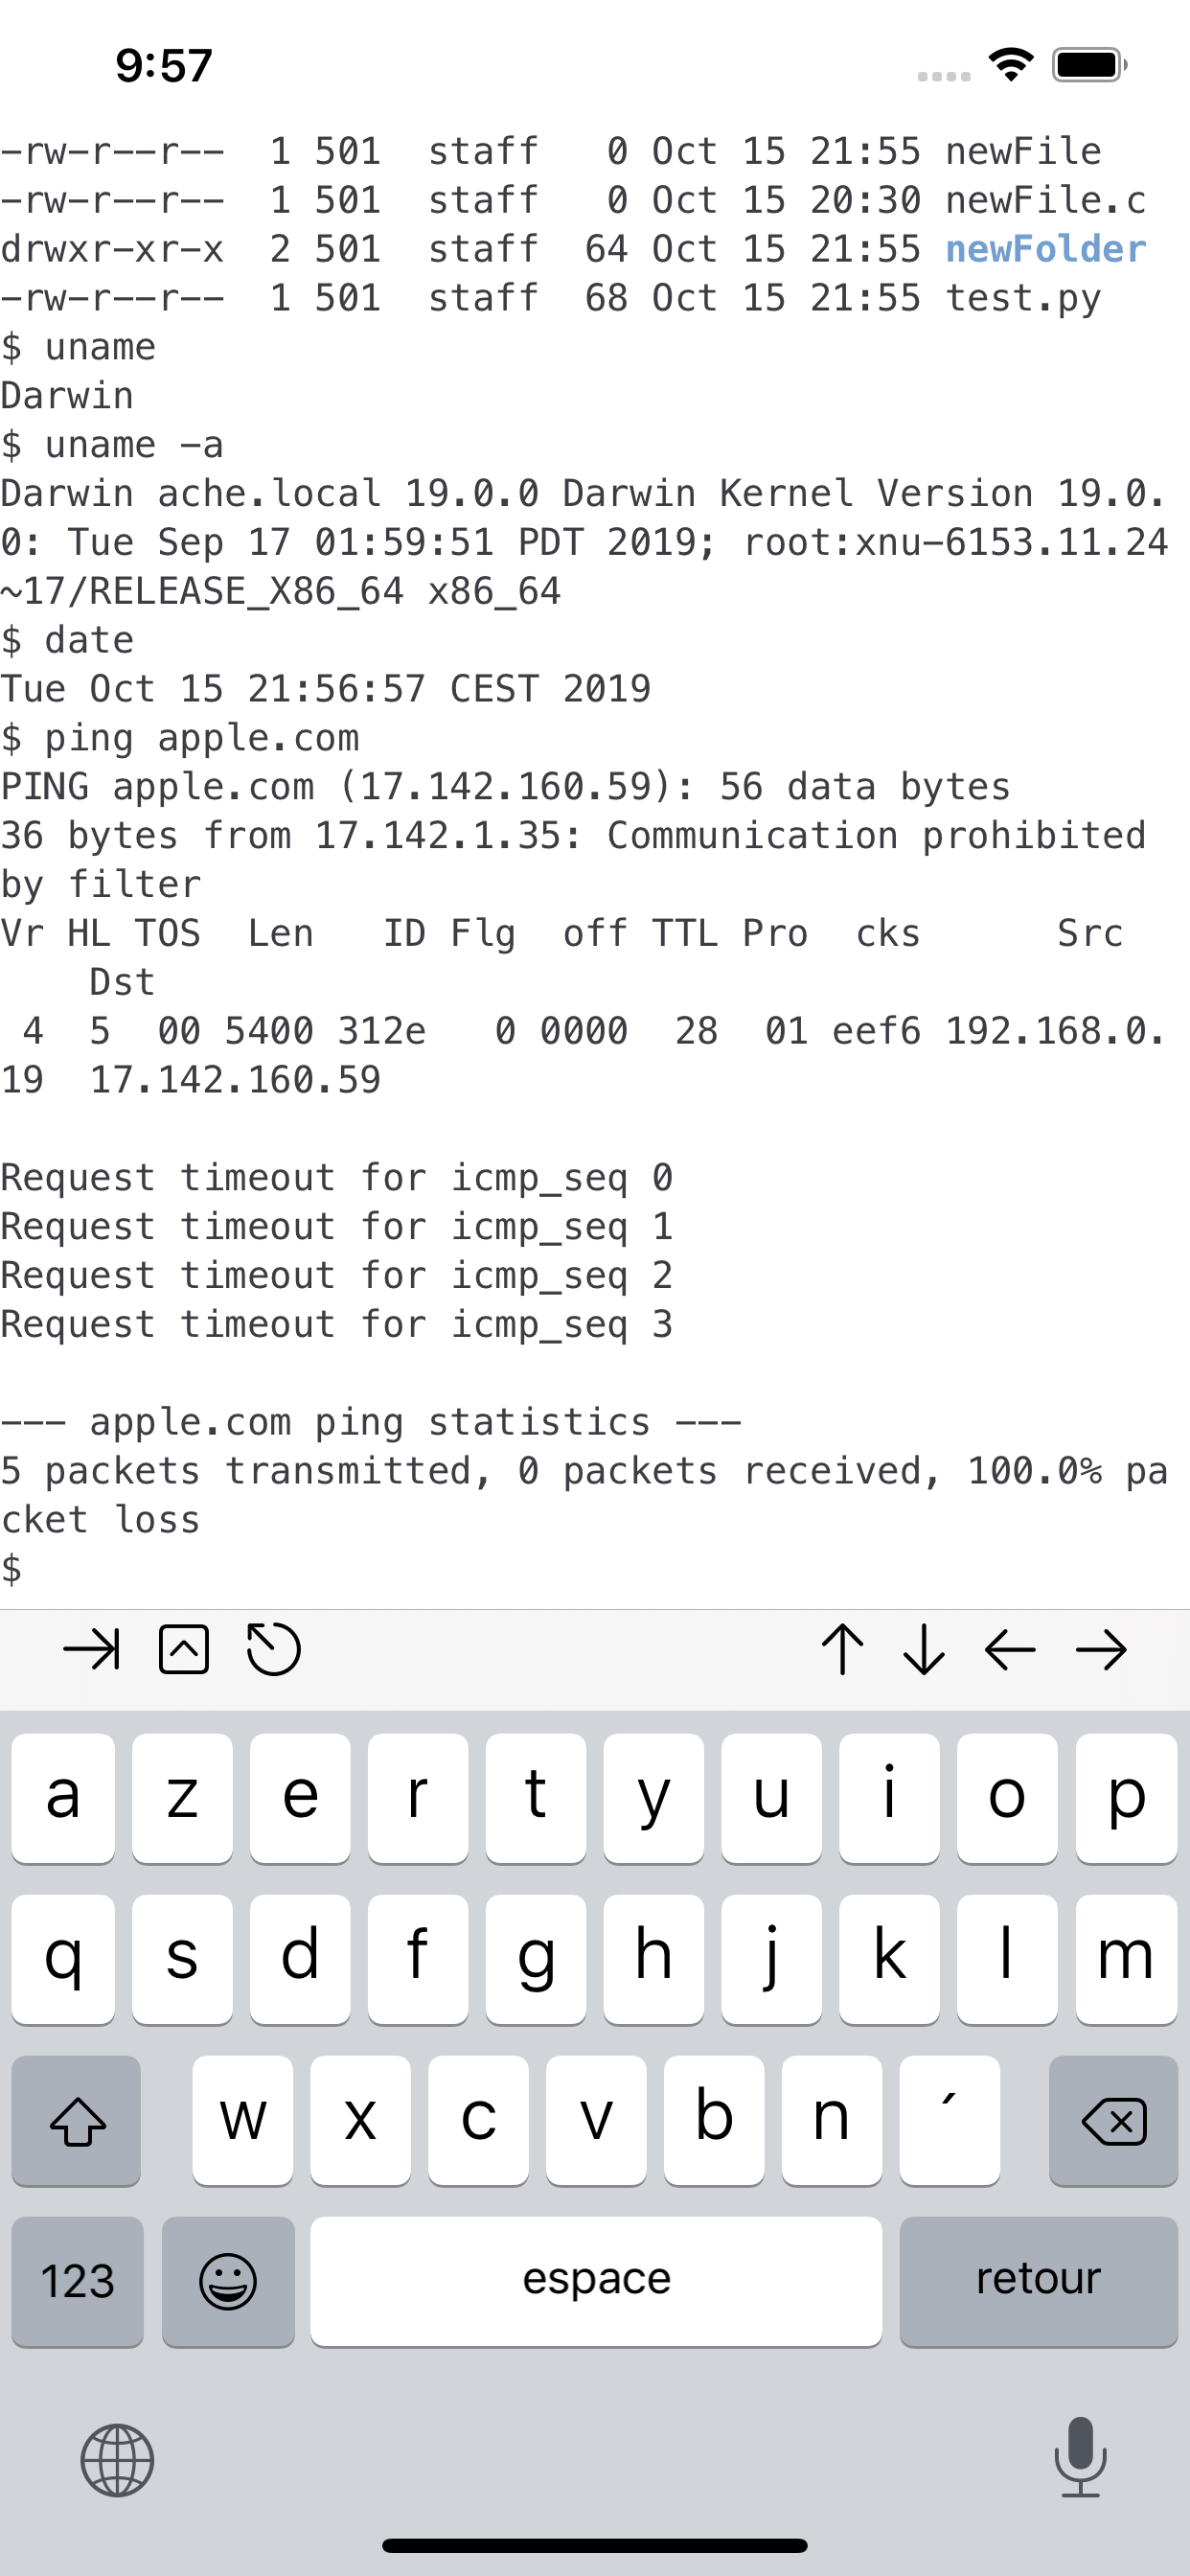This screenshot has height=2576, width=1190.
Task: Tap espace to insert a space
Action: [x=596, y=2281]
